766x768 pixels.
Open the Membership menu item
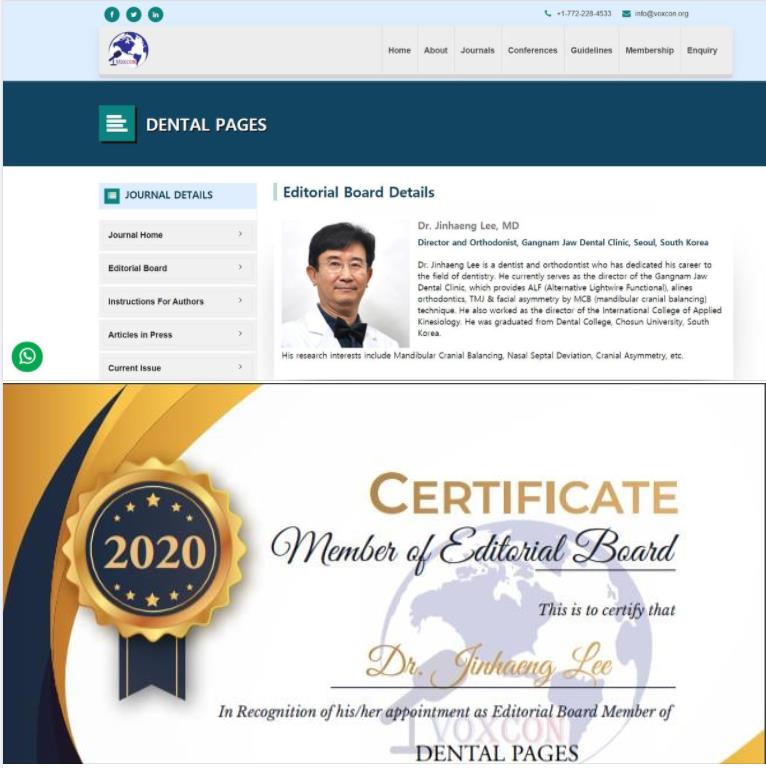649,50
